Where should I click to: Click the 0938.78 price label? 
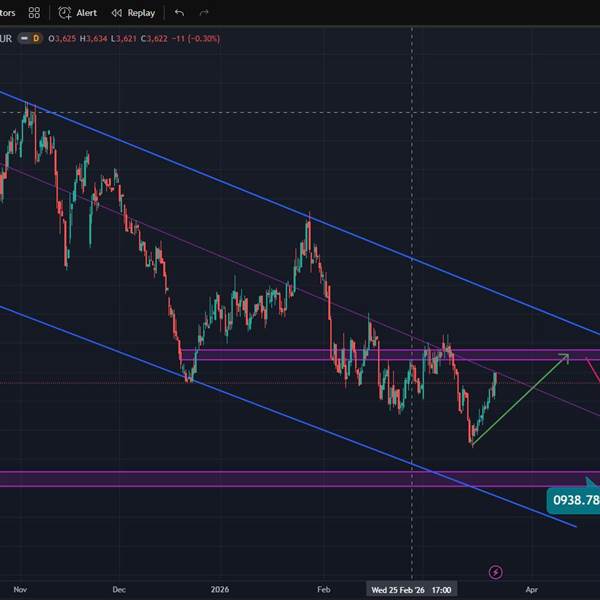[x=574, y=500]
